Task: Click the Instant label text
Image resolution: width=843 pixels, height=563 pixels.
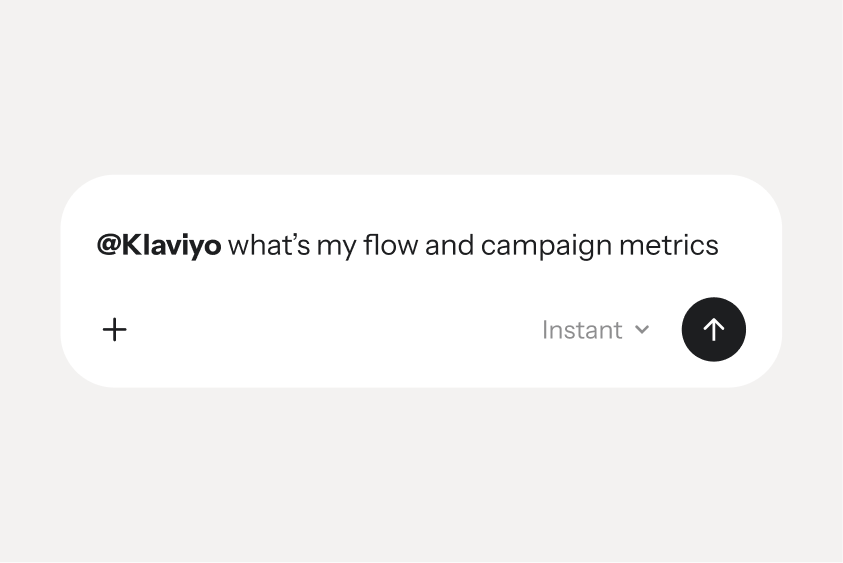Action: [x=582, y=330]
